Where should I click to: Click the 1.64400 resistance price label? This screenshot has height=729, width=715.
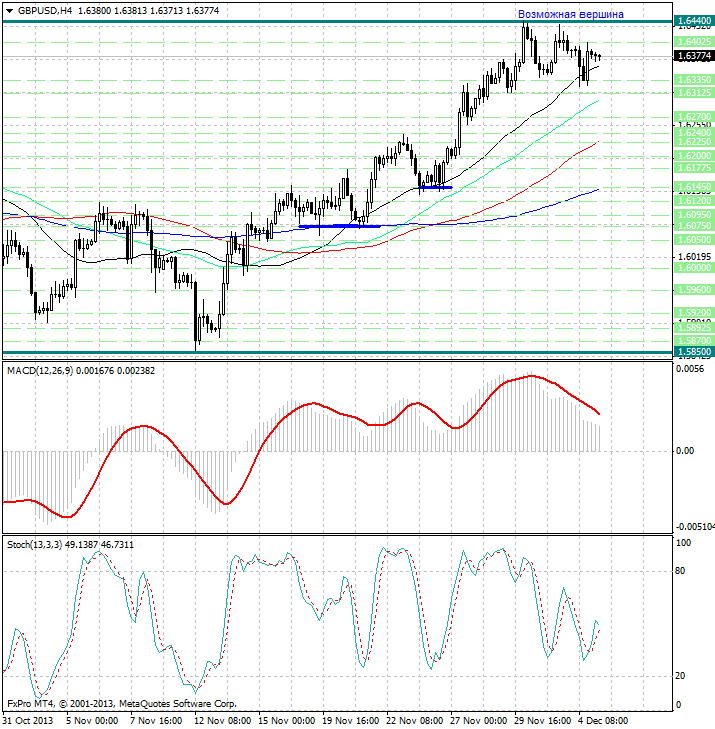(694, 20)
